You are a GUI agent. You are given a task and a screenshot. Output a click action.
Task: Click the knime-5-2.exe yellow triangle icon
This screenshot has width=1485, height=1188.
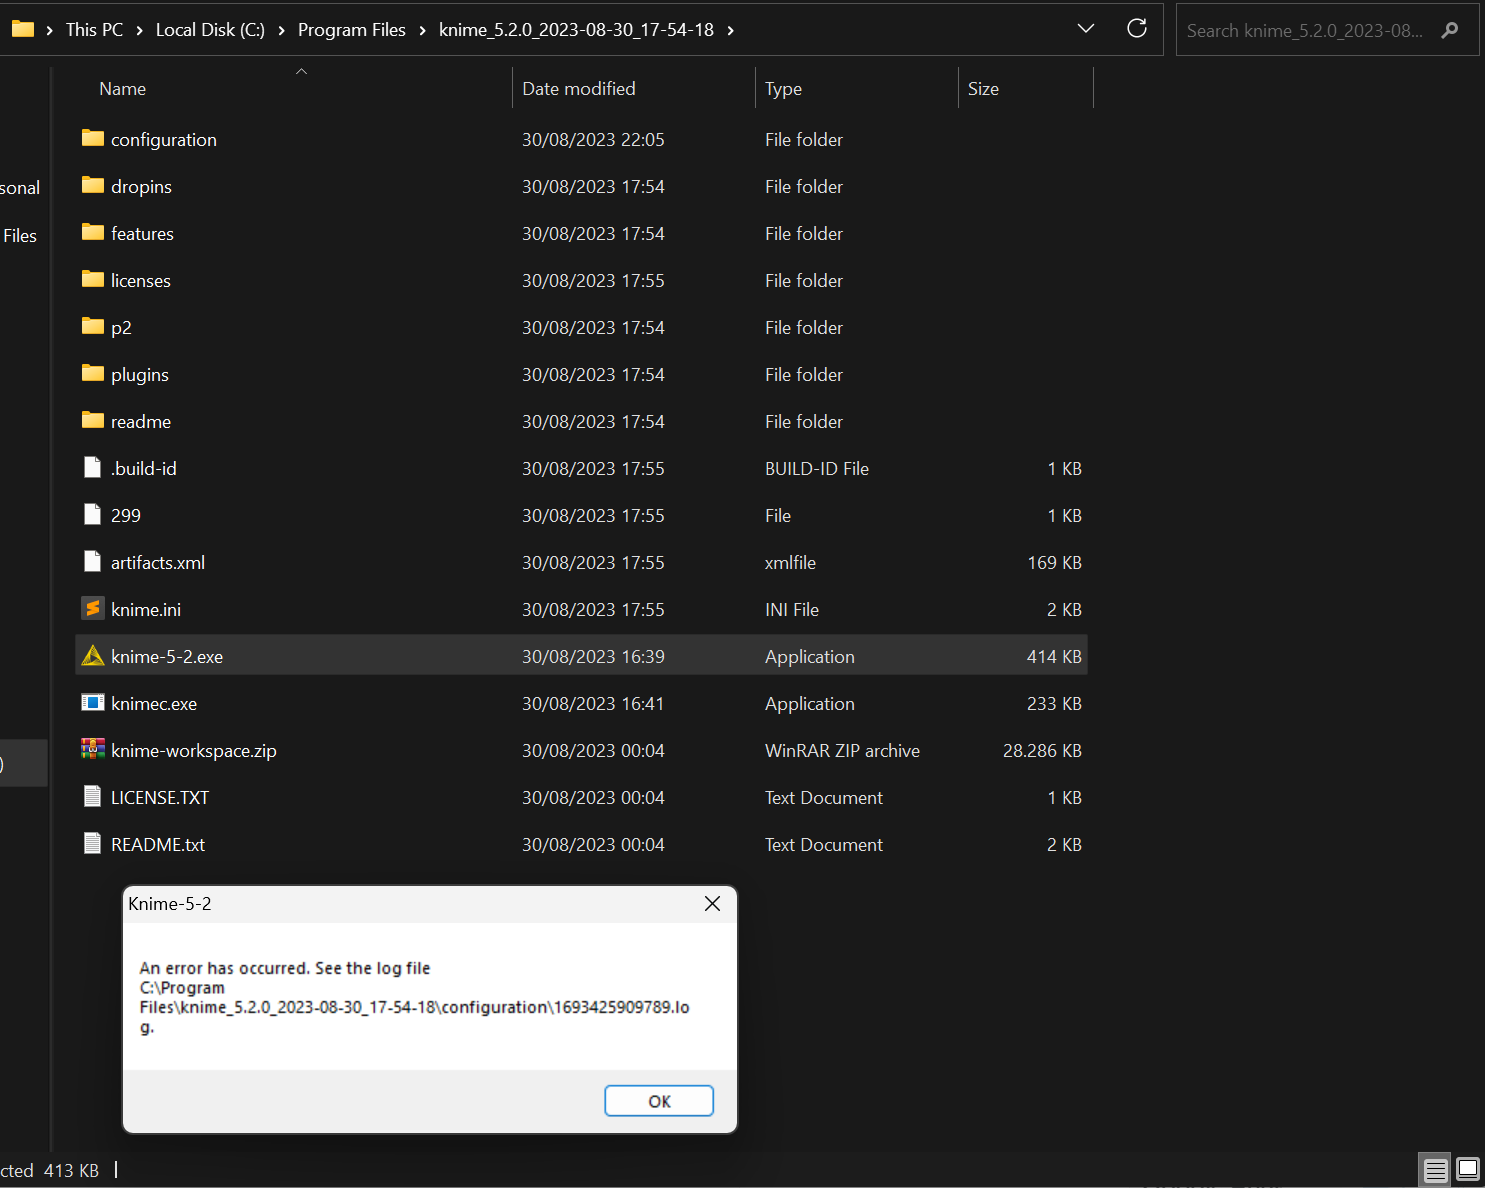[93, 655]
